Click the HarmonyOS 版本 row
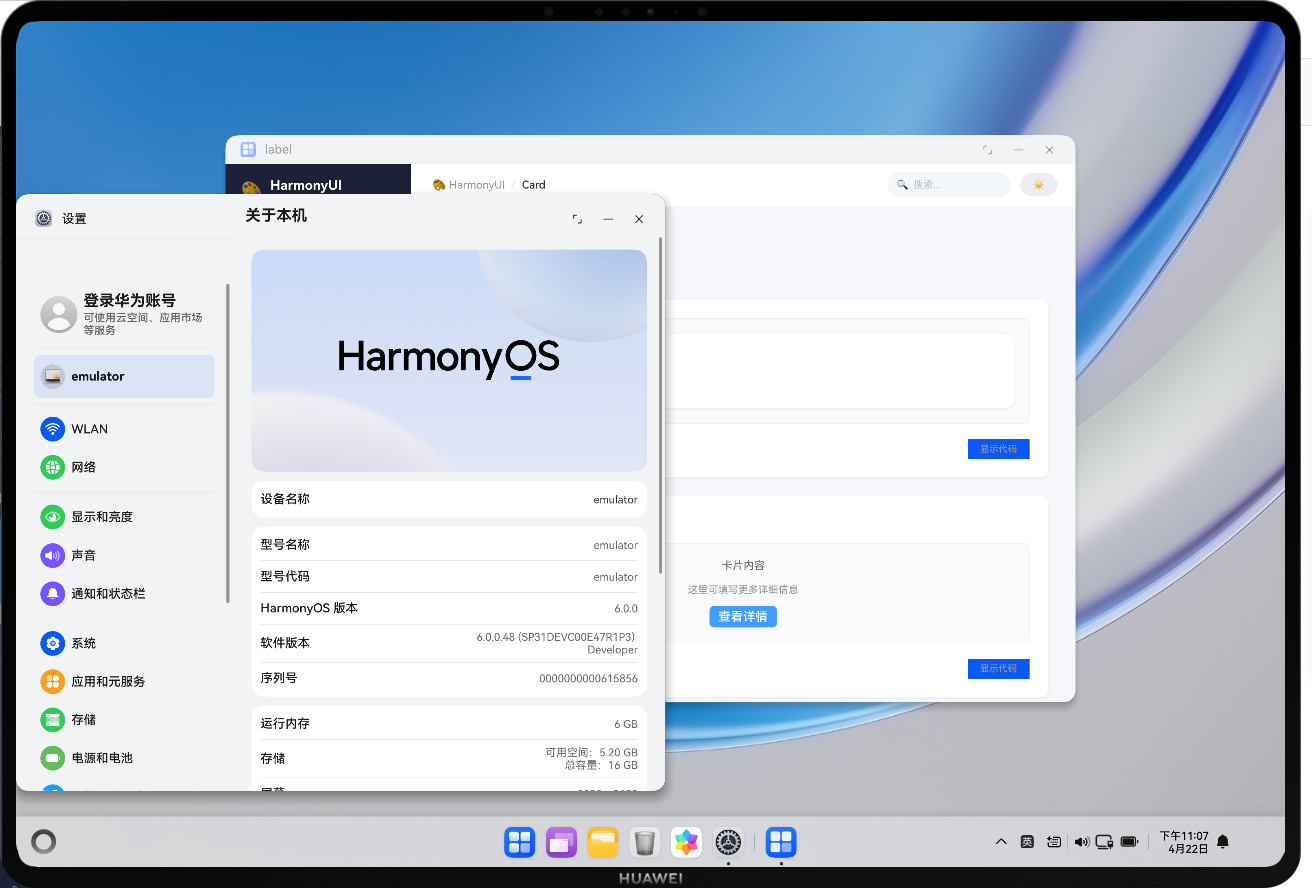 click(x=449, y=608)
